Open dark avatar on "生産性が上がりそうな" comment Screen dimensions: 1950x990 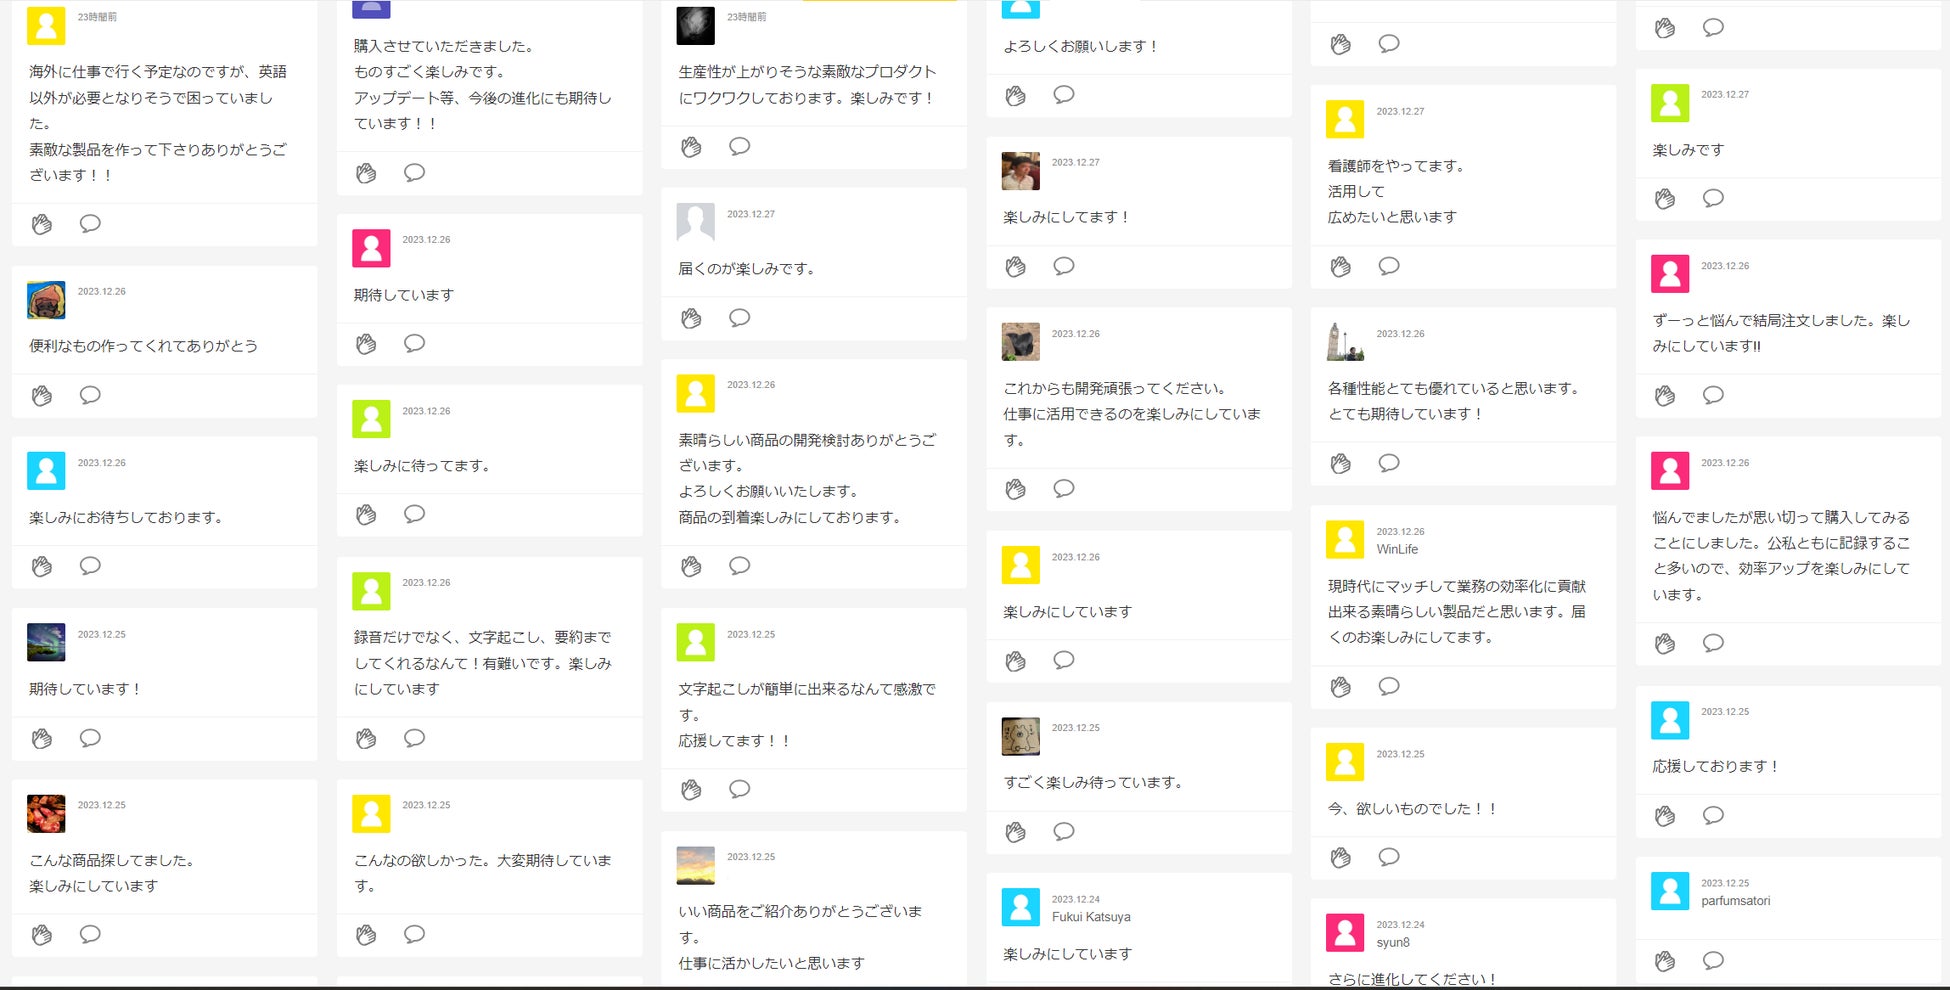(x=695, y=26)
